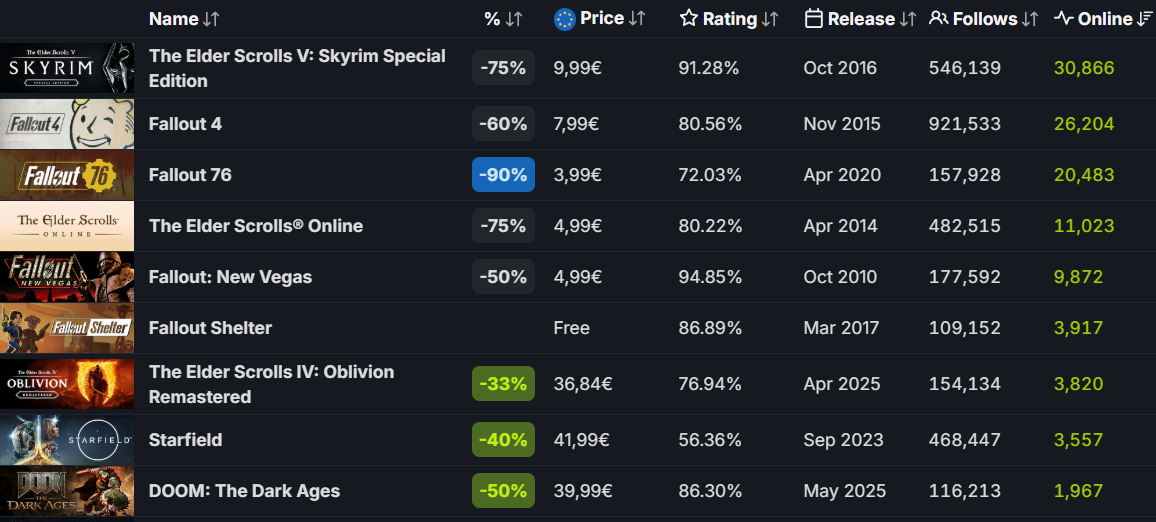This screenshot has height=522, width=1156.
Task: Open DOOM: The Dark Ages link
Action: 244,491
